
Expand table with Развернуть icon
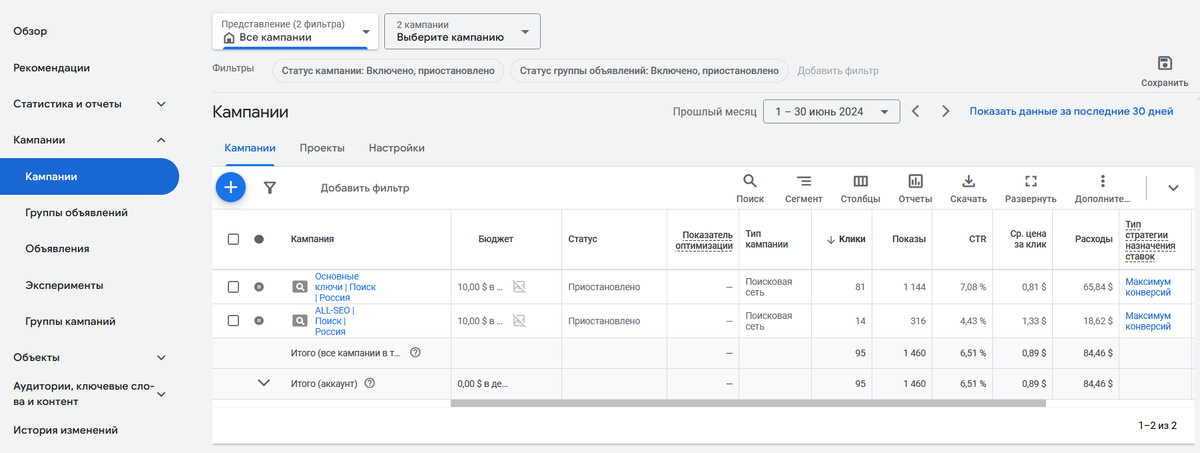click(1031, 187)
